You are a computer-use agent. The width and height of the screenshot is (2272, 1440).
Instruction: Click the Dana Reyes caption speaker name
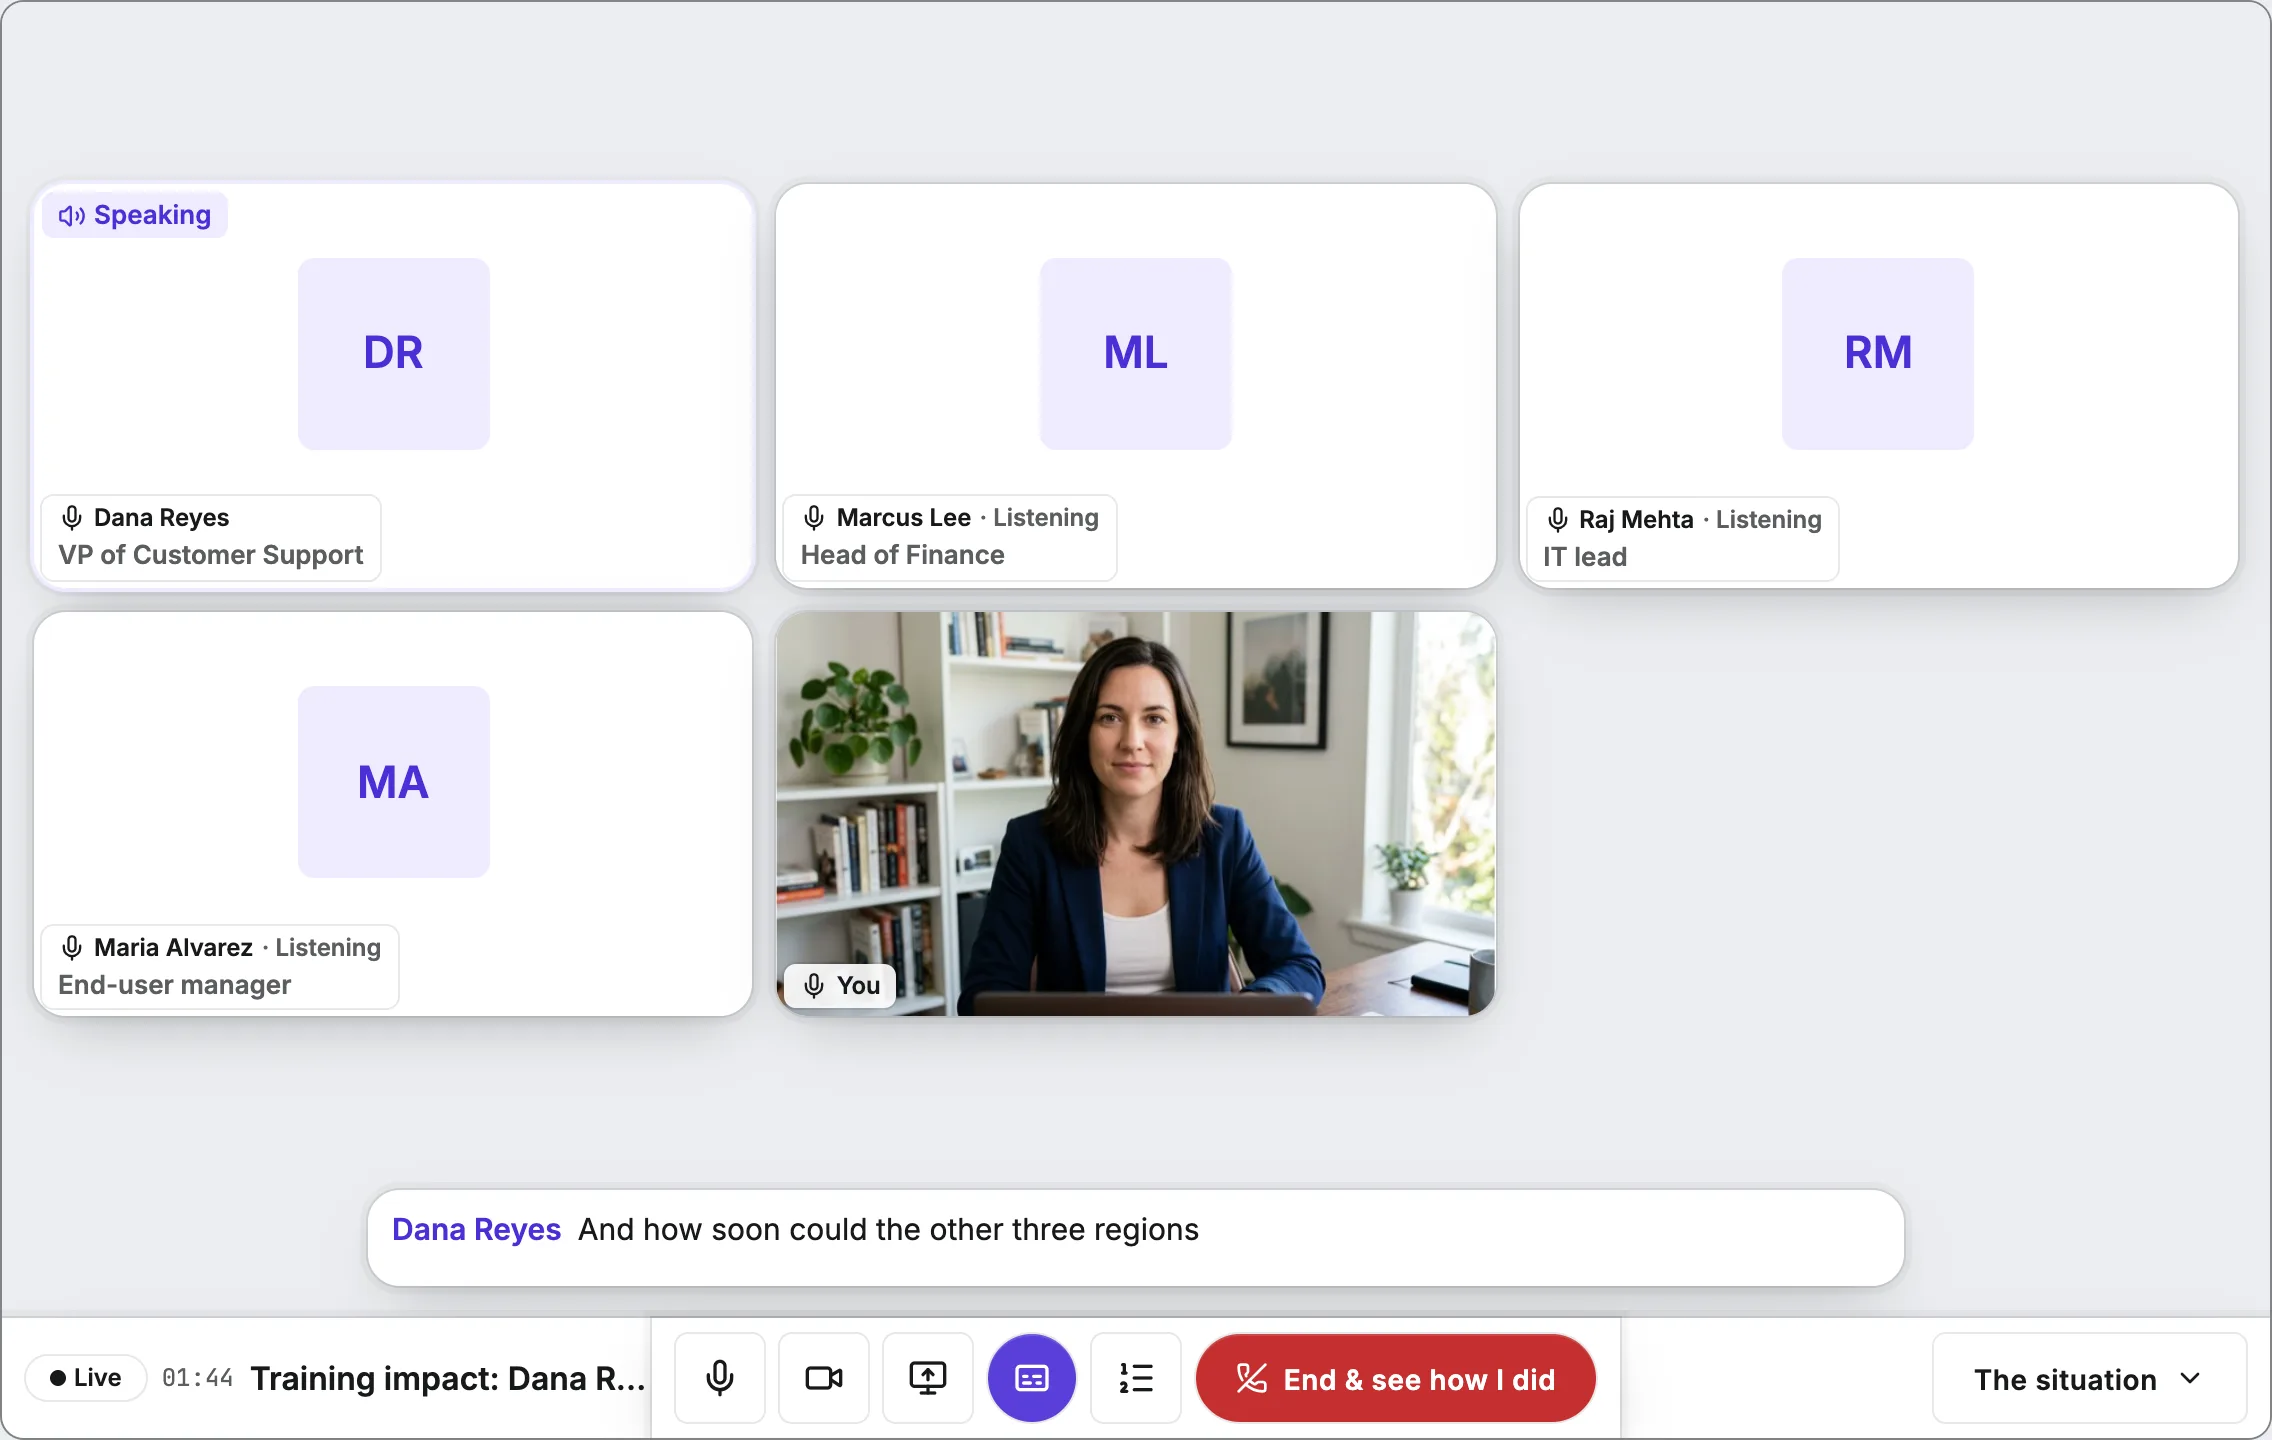coord(476,1229)
